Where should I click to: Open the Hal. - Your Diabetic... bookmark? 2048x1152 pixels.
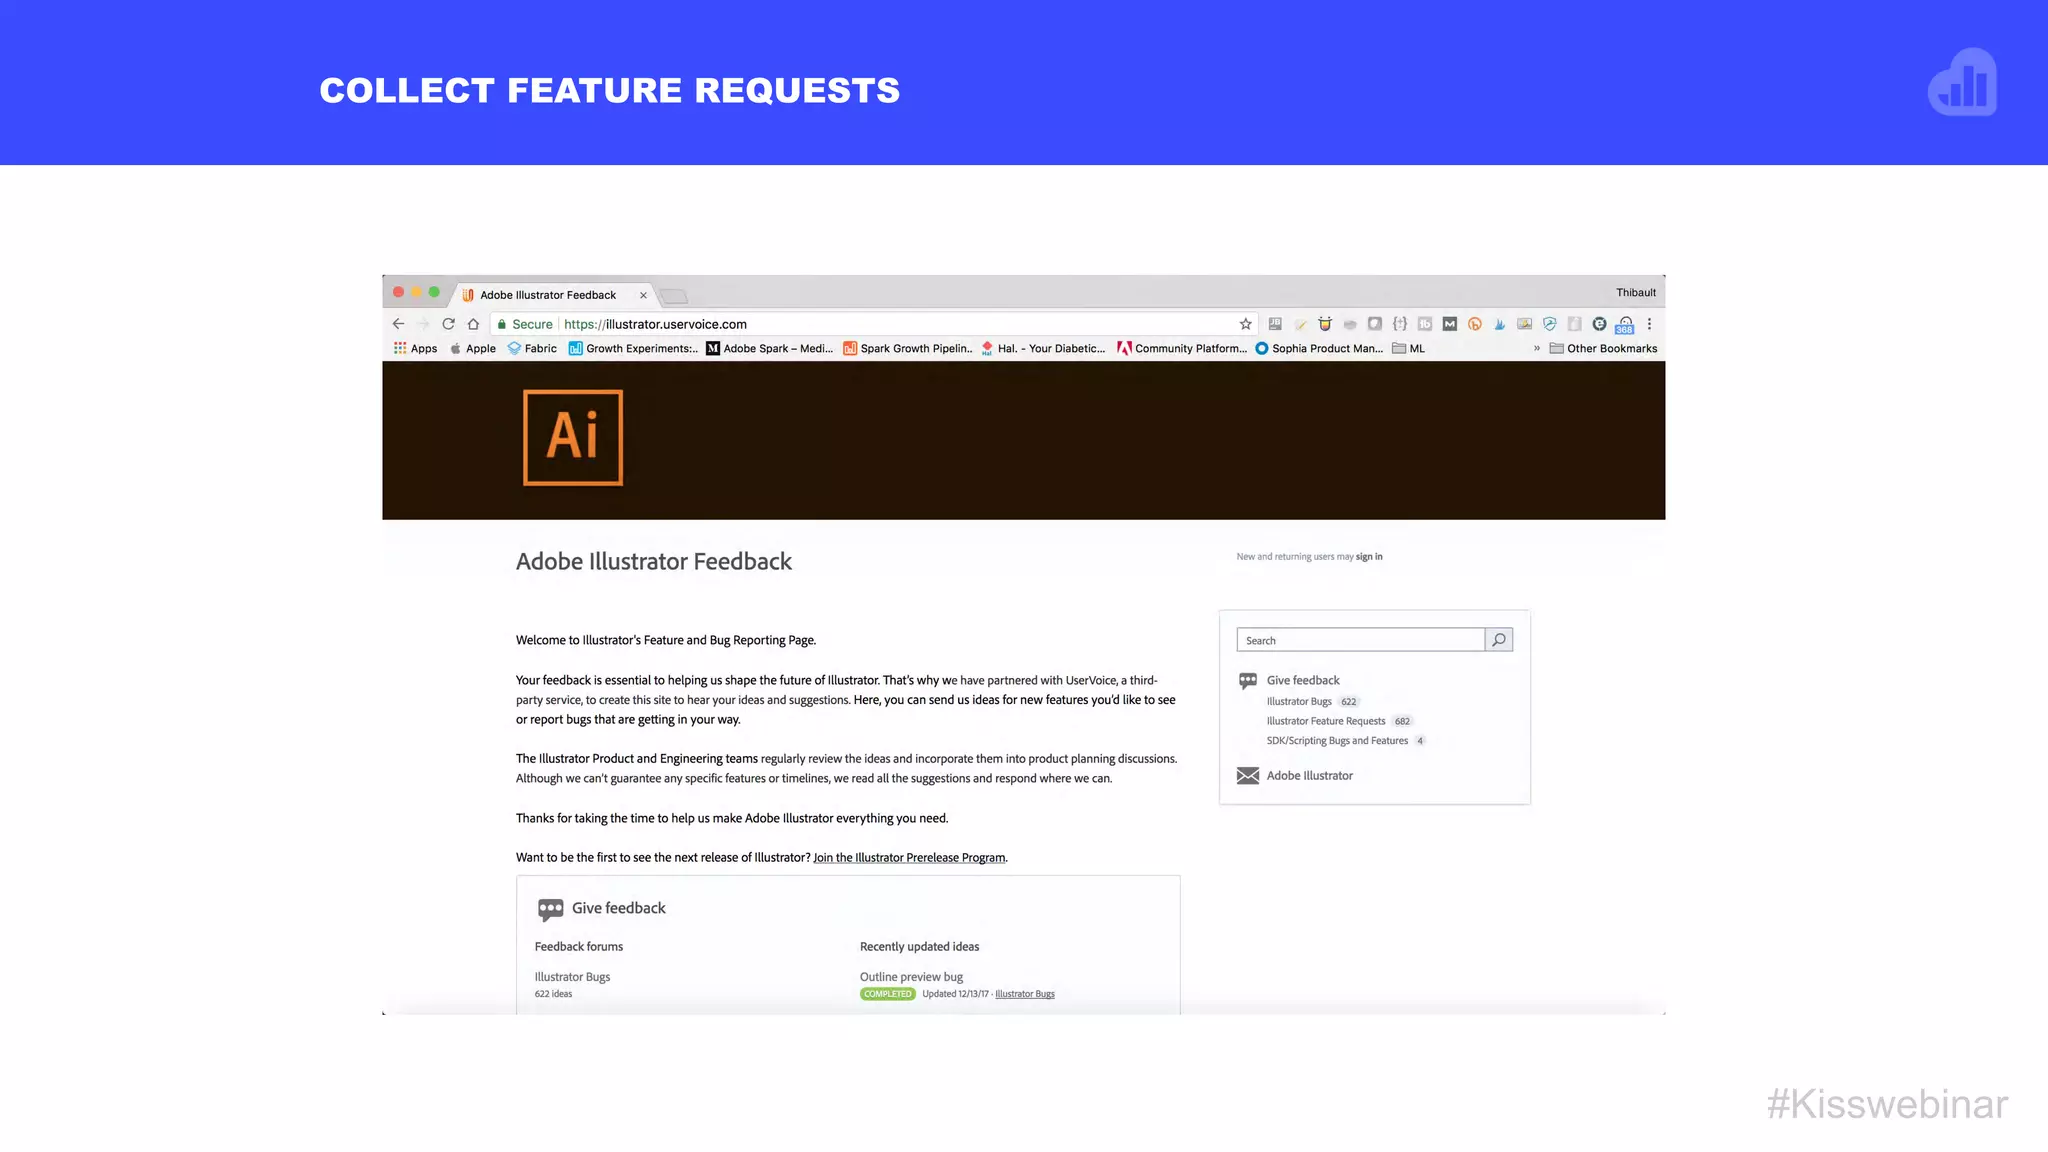coord(1043,348)
